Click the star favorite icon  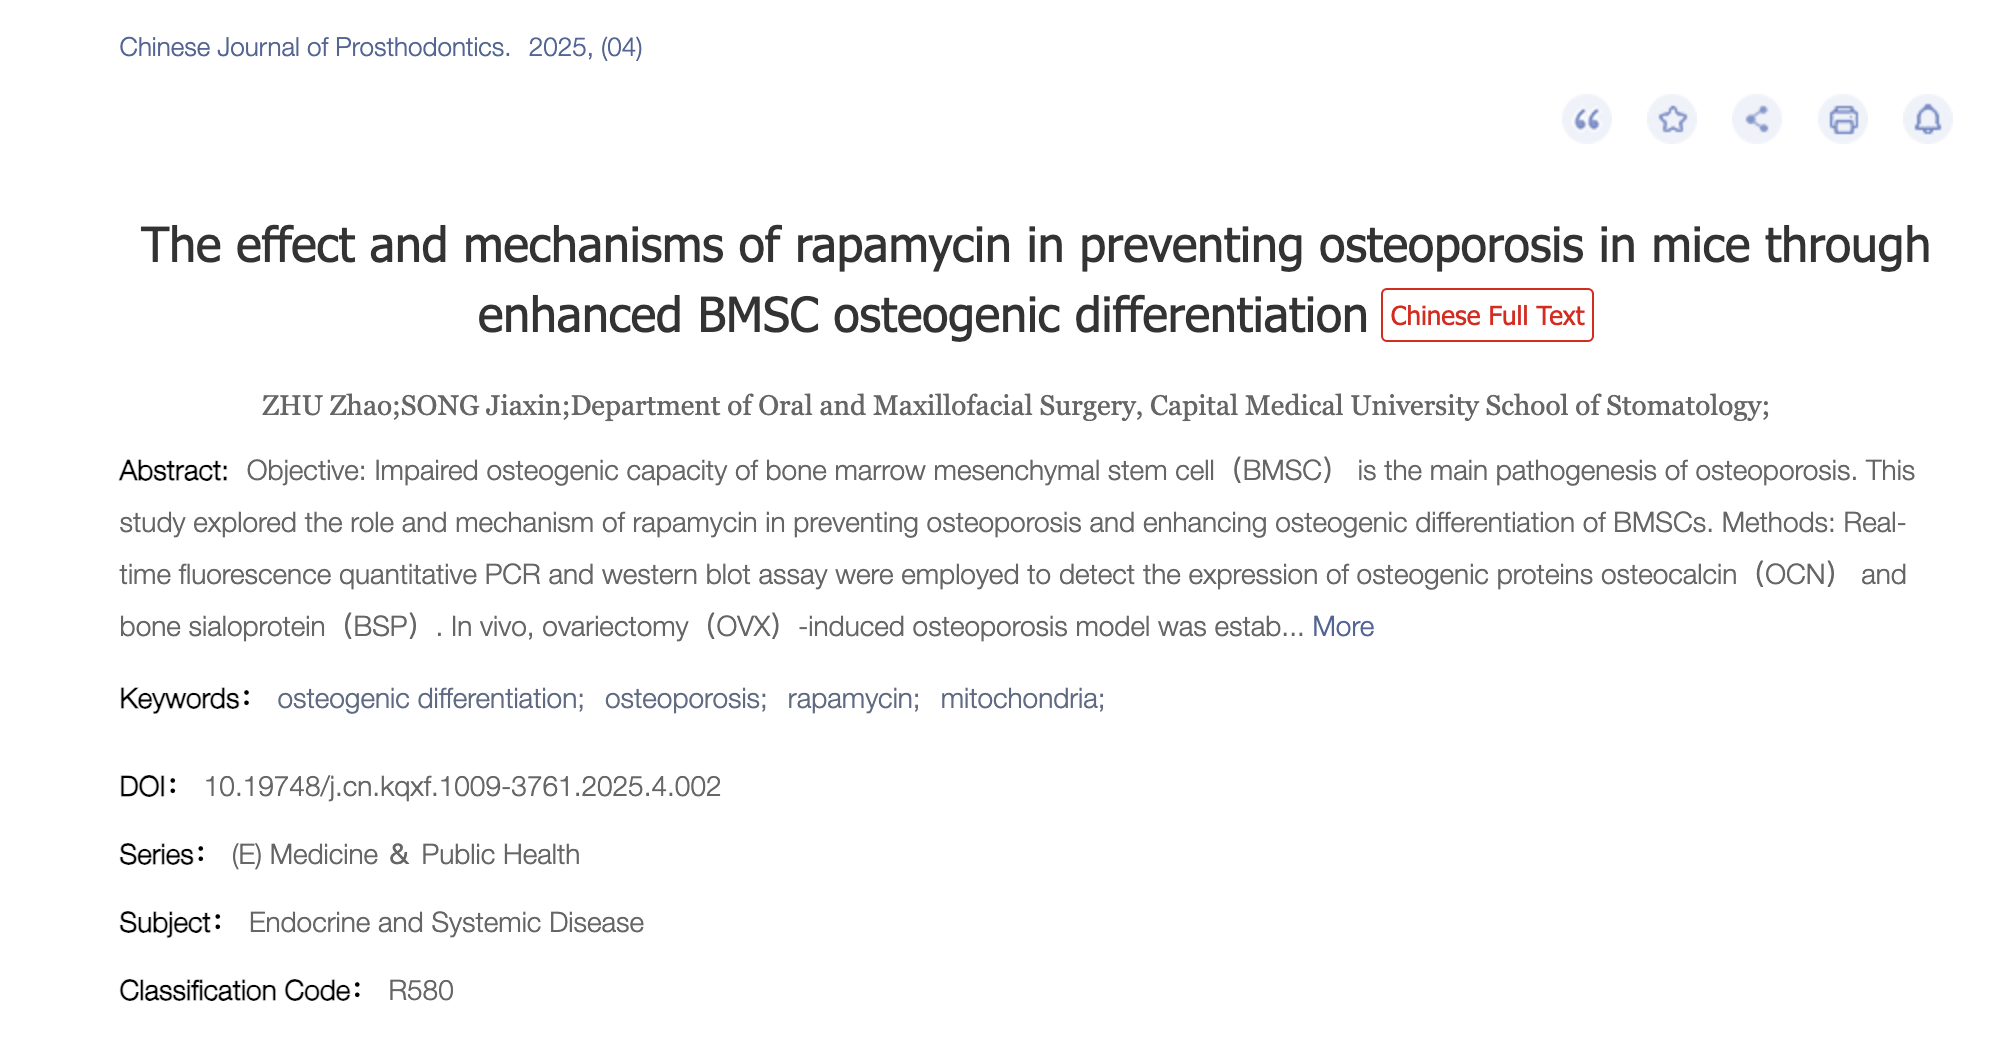1672,120
